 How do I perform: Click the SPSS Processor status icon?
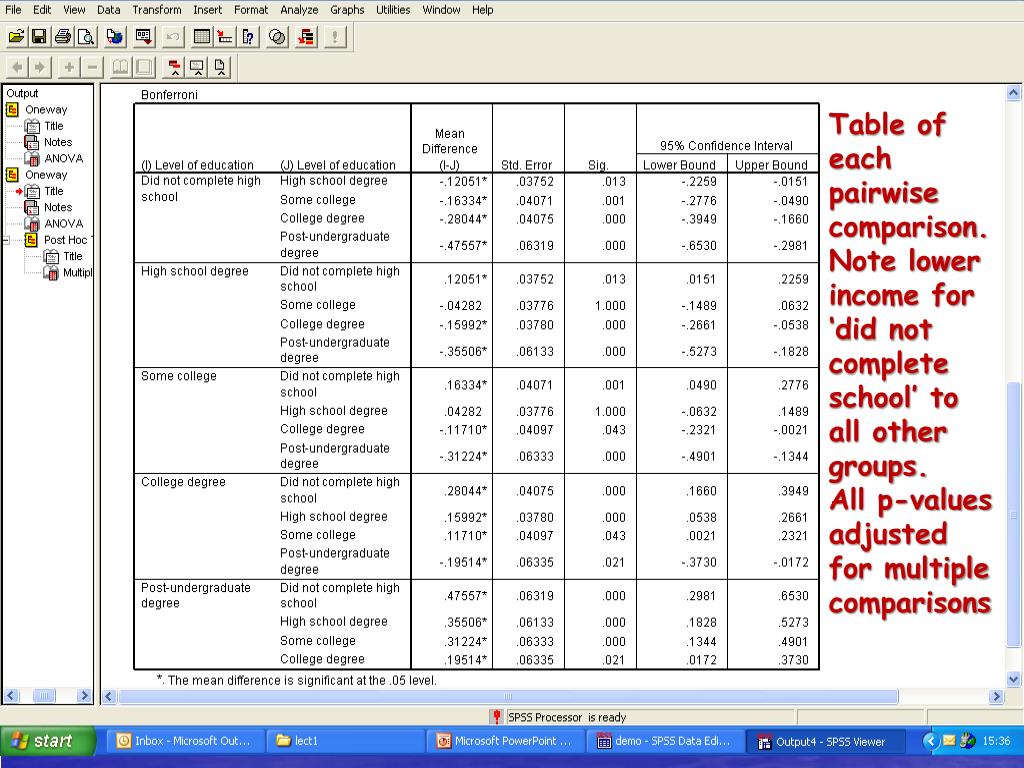click(x=497, y=717)
